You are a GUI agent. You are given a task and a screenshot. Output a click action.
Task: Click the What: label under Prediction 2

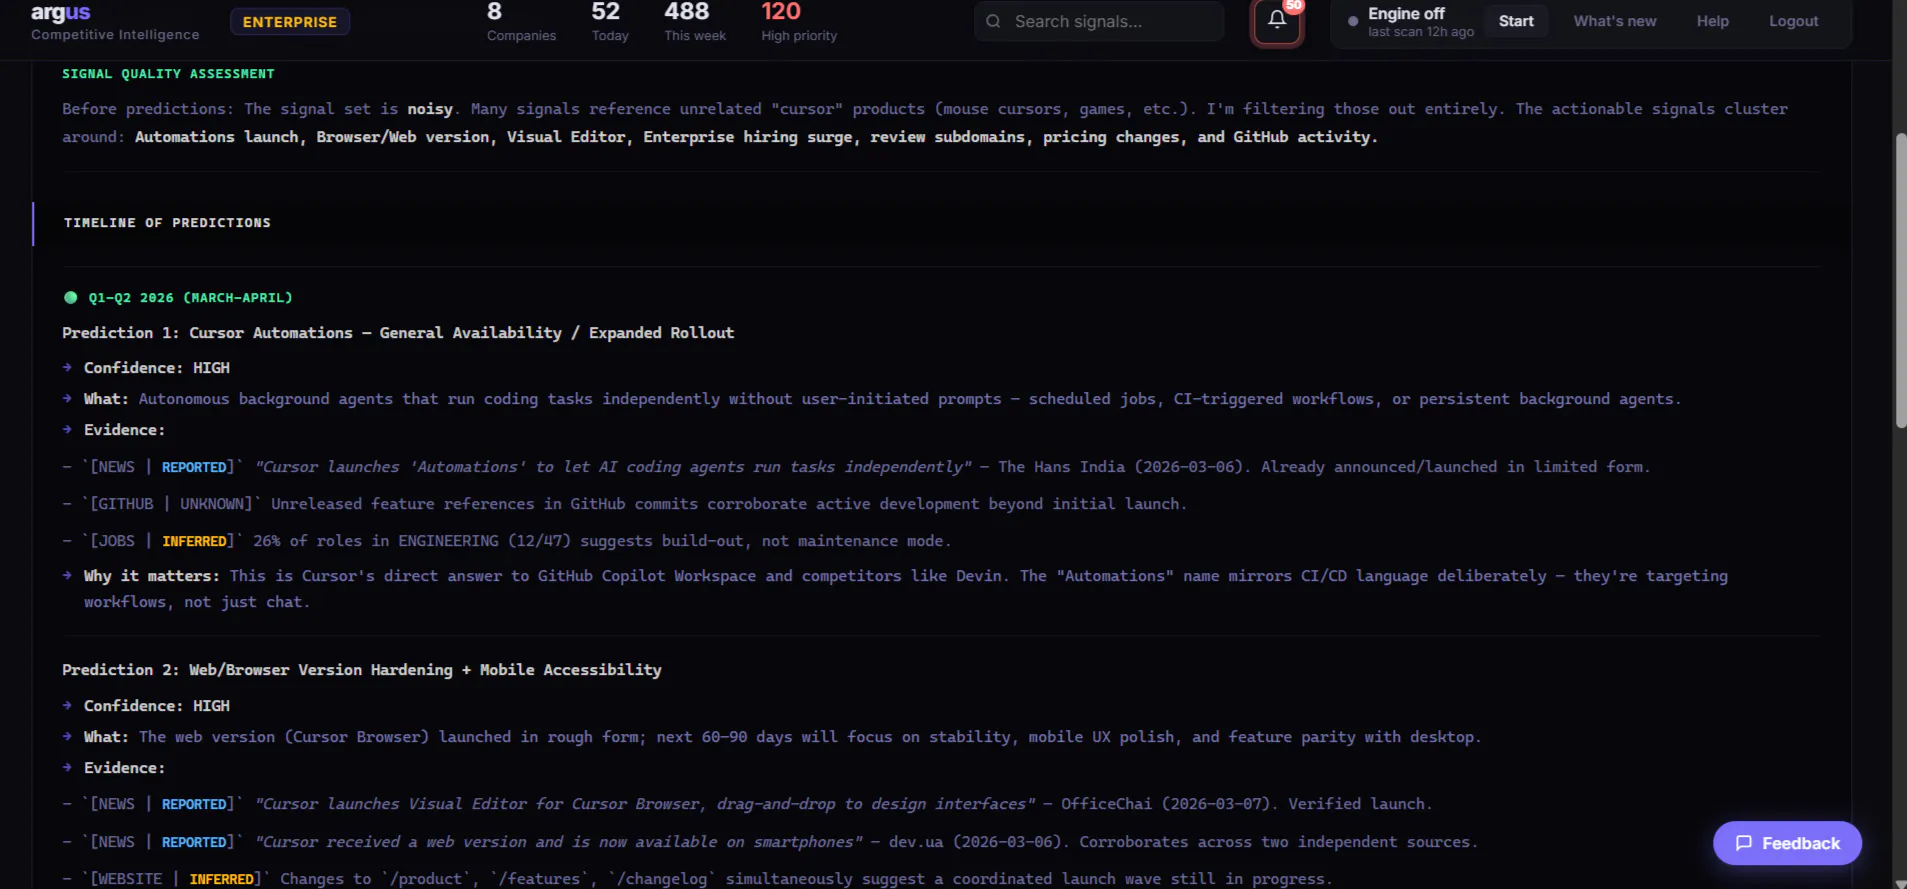click(106, 737)
